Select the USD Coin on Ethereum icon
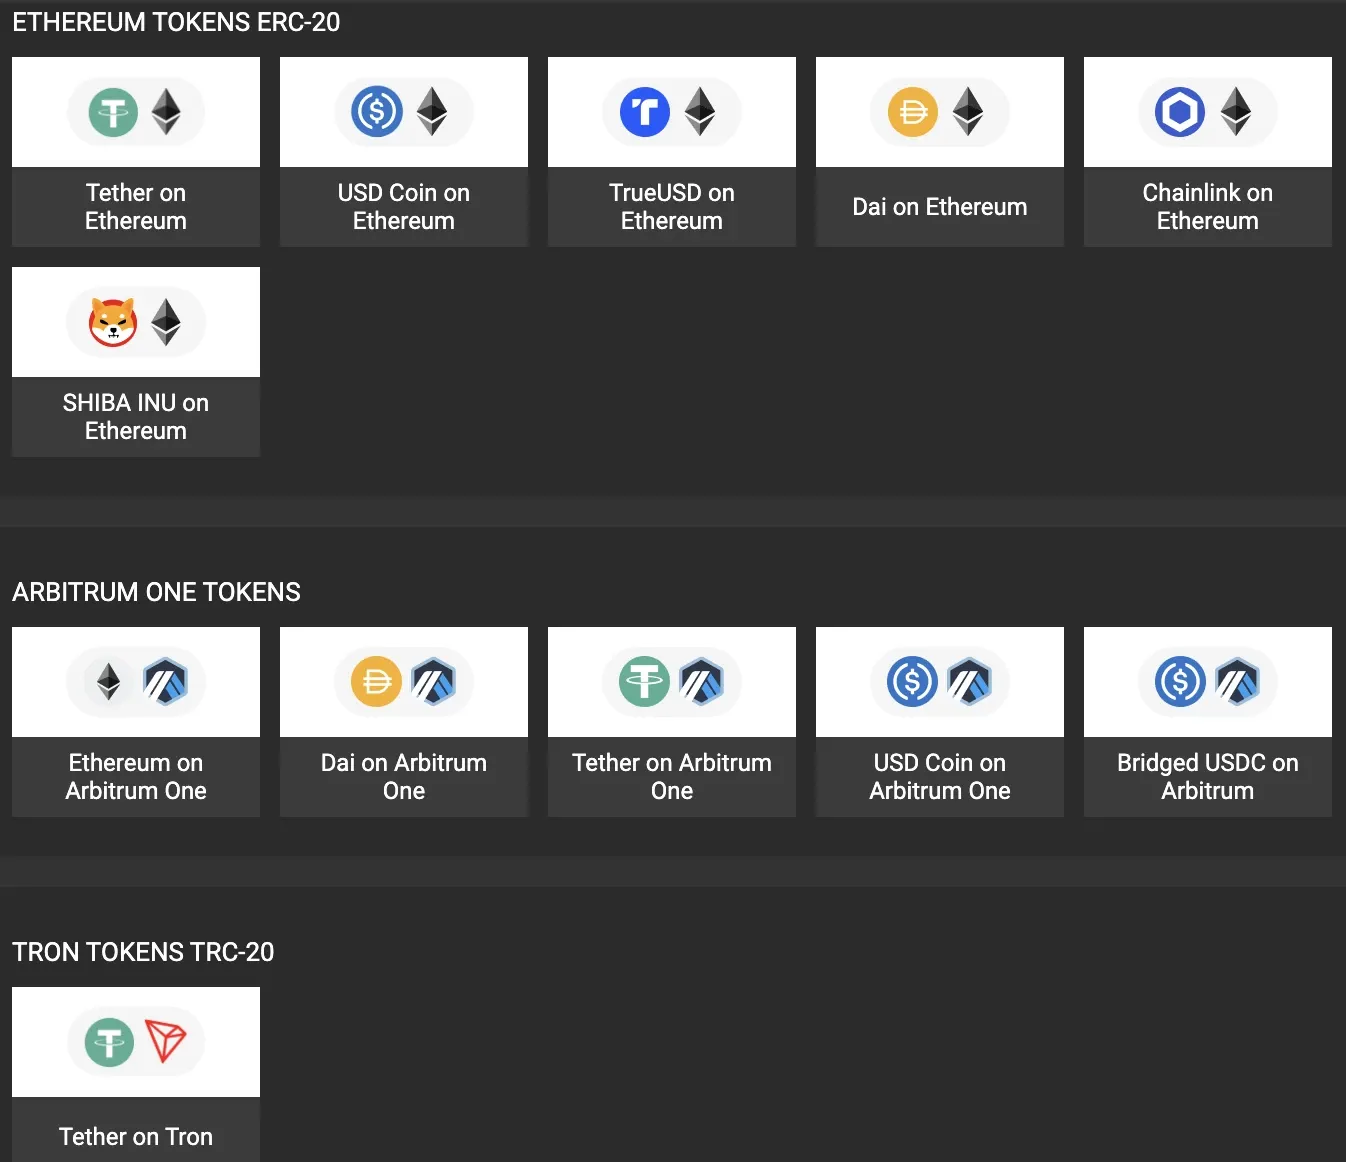The image size is (1346, 1162). [378, 112]
